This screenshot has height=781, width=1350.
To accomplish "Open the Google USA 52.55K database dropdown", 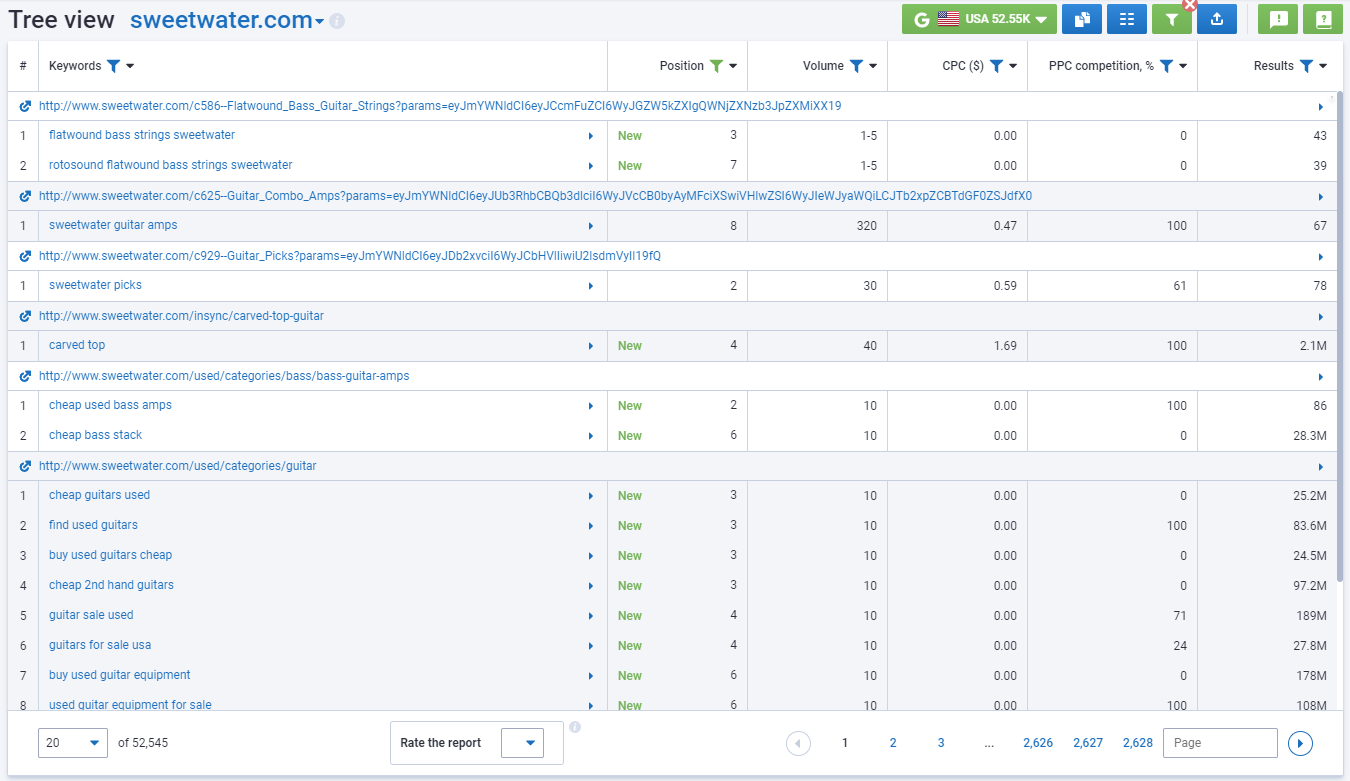I will pos(979,19).
